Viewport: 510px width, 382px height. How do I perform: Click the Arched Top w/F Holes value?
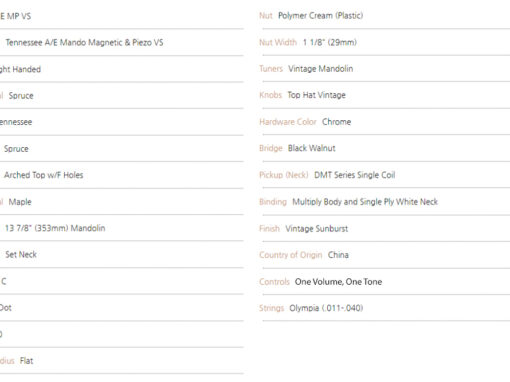tap(43, 175)
